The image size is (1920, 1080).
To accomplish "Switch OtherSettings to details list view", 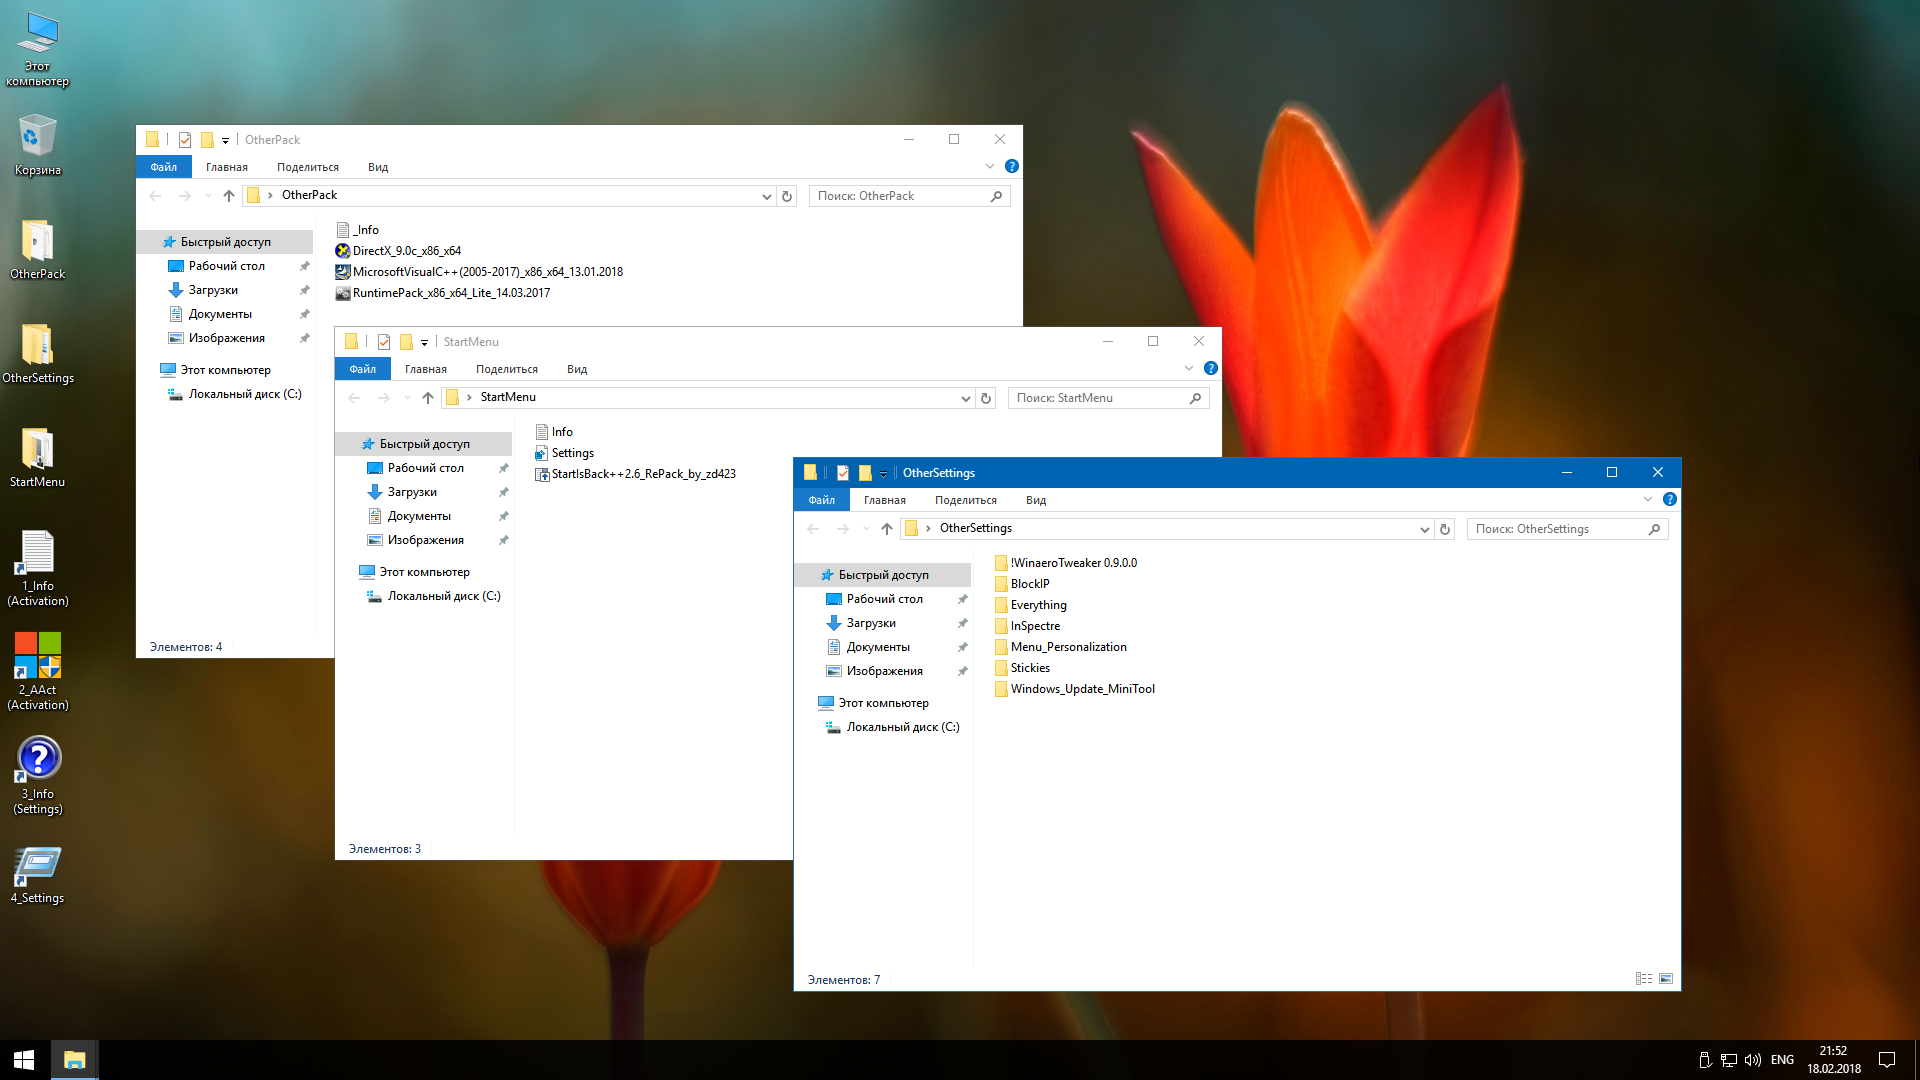I will [1644, 979].
